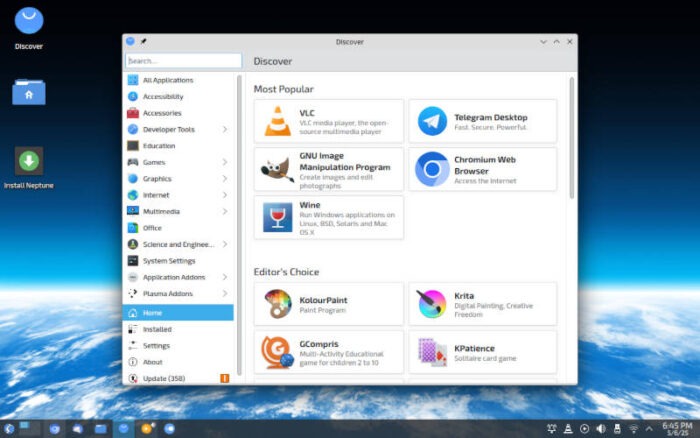The image size is (700, 438).
Task: Open the Installed sidebar entry
Action: (178, 329)
